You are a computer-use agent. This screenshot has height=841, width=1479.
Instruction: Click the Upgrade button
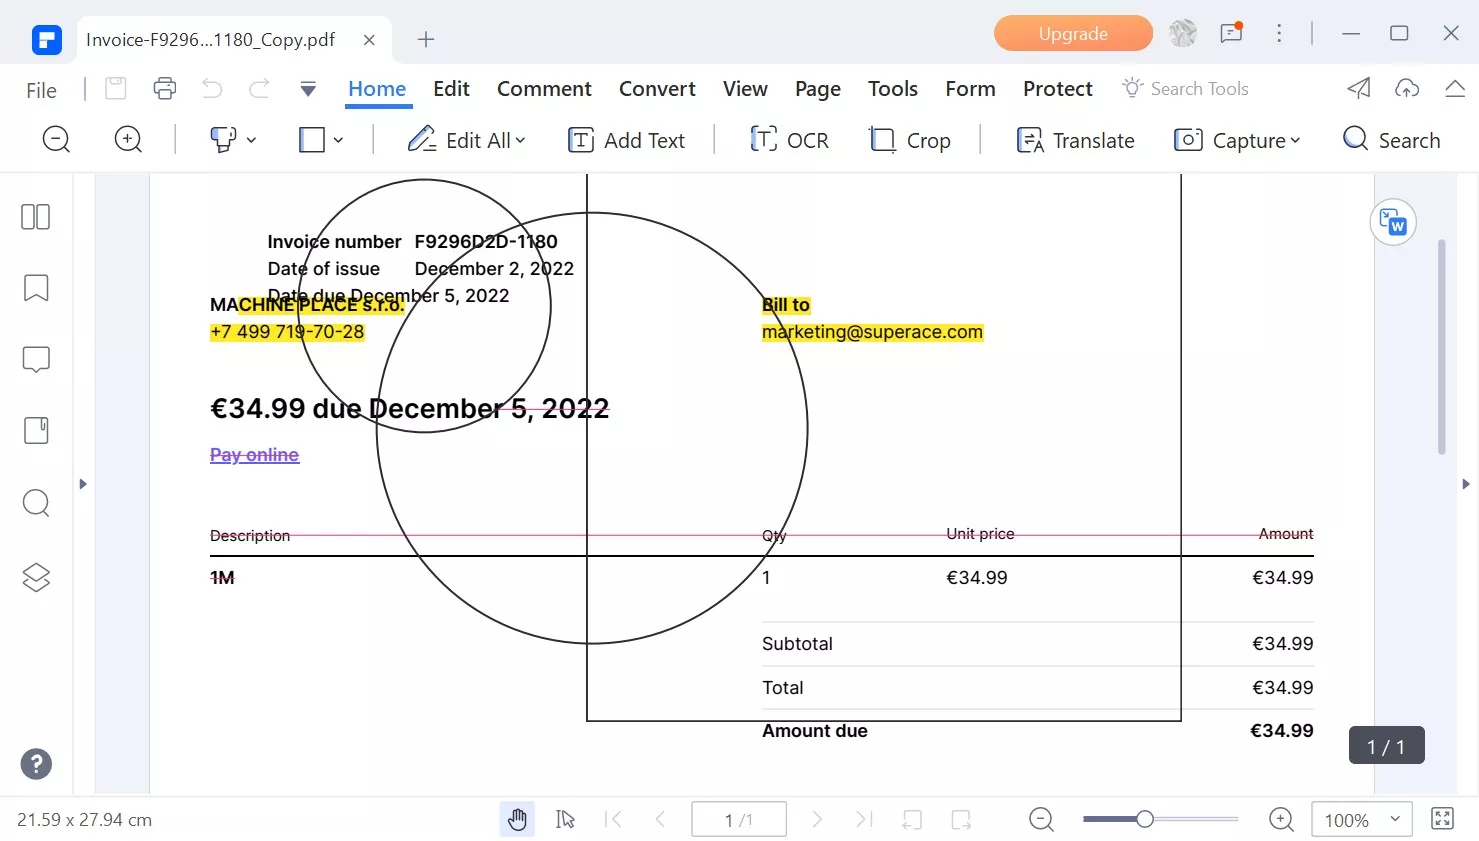1073,33
